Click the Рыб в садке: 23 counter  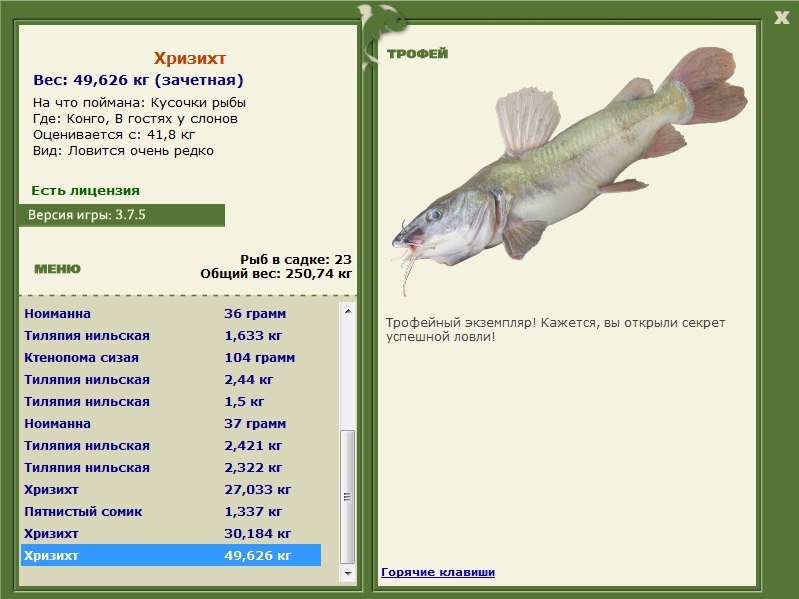(x=296, y=259)
